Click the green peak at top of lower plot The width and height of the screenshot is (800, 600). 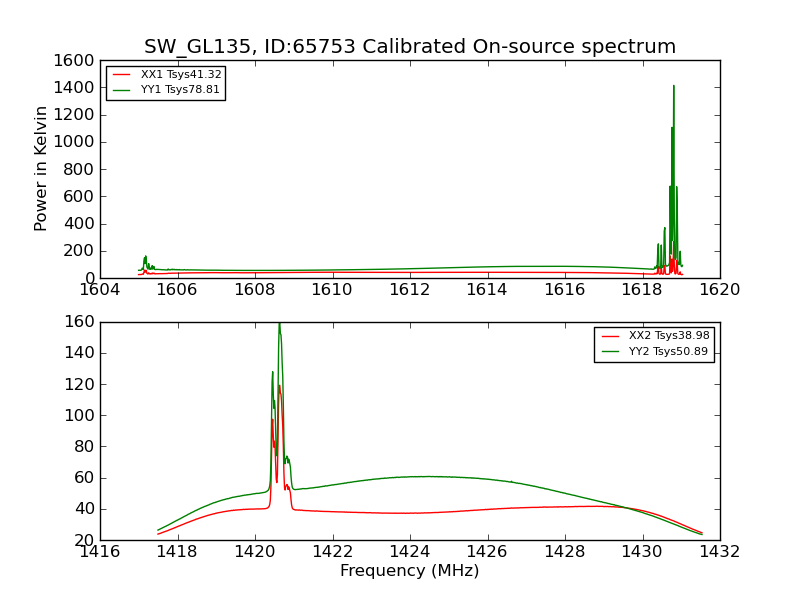coord(280,325)
